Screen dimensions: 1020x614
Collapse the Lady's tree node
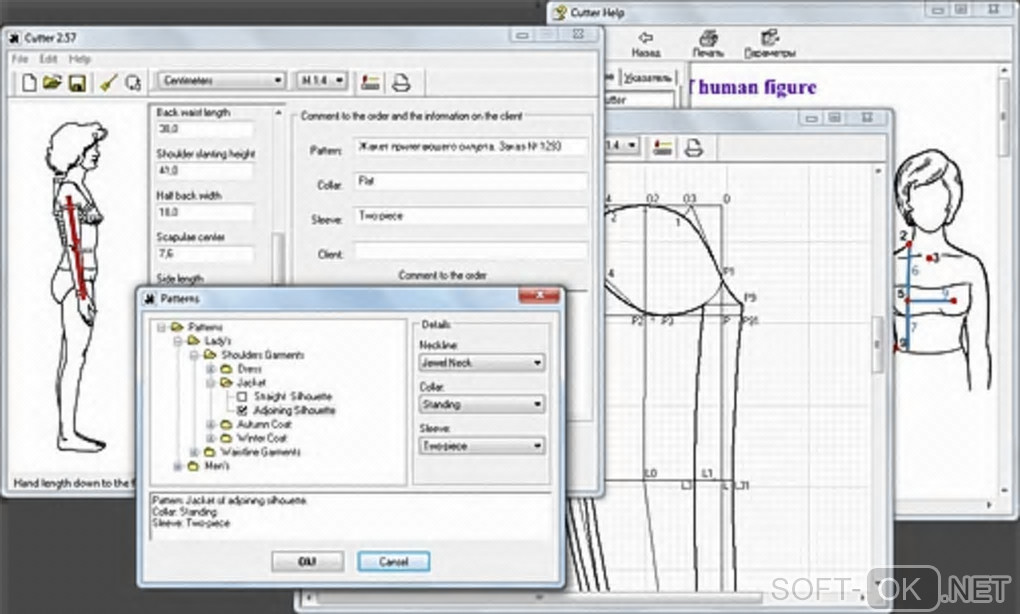178,341
